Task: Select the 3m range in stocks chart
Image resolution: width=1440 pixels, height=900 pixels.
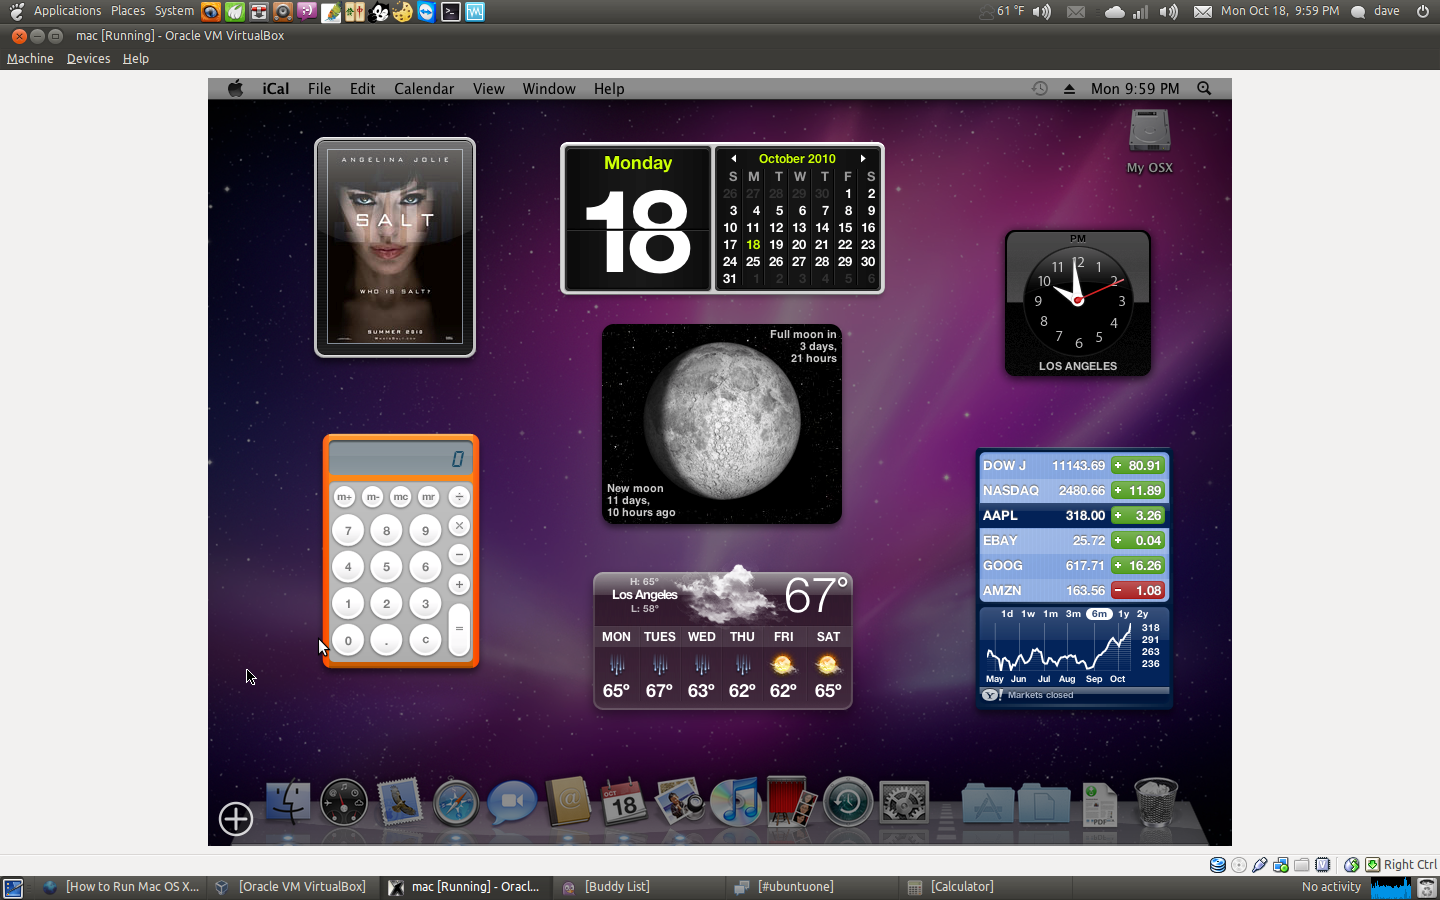Action: click(x=1073, y=614)
